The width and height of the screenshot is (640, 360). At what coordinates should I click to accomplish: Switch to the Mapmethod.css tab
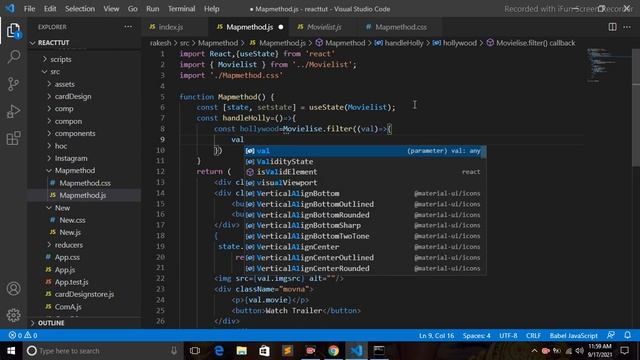401,27
